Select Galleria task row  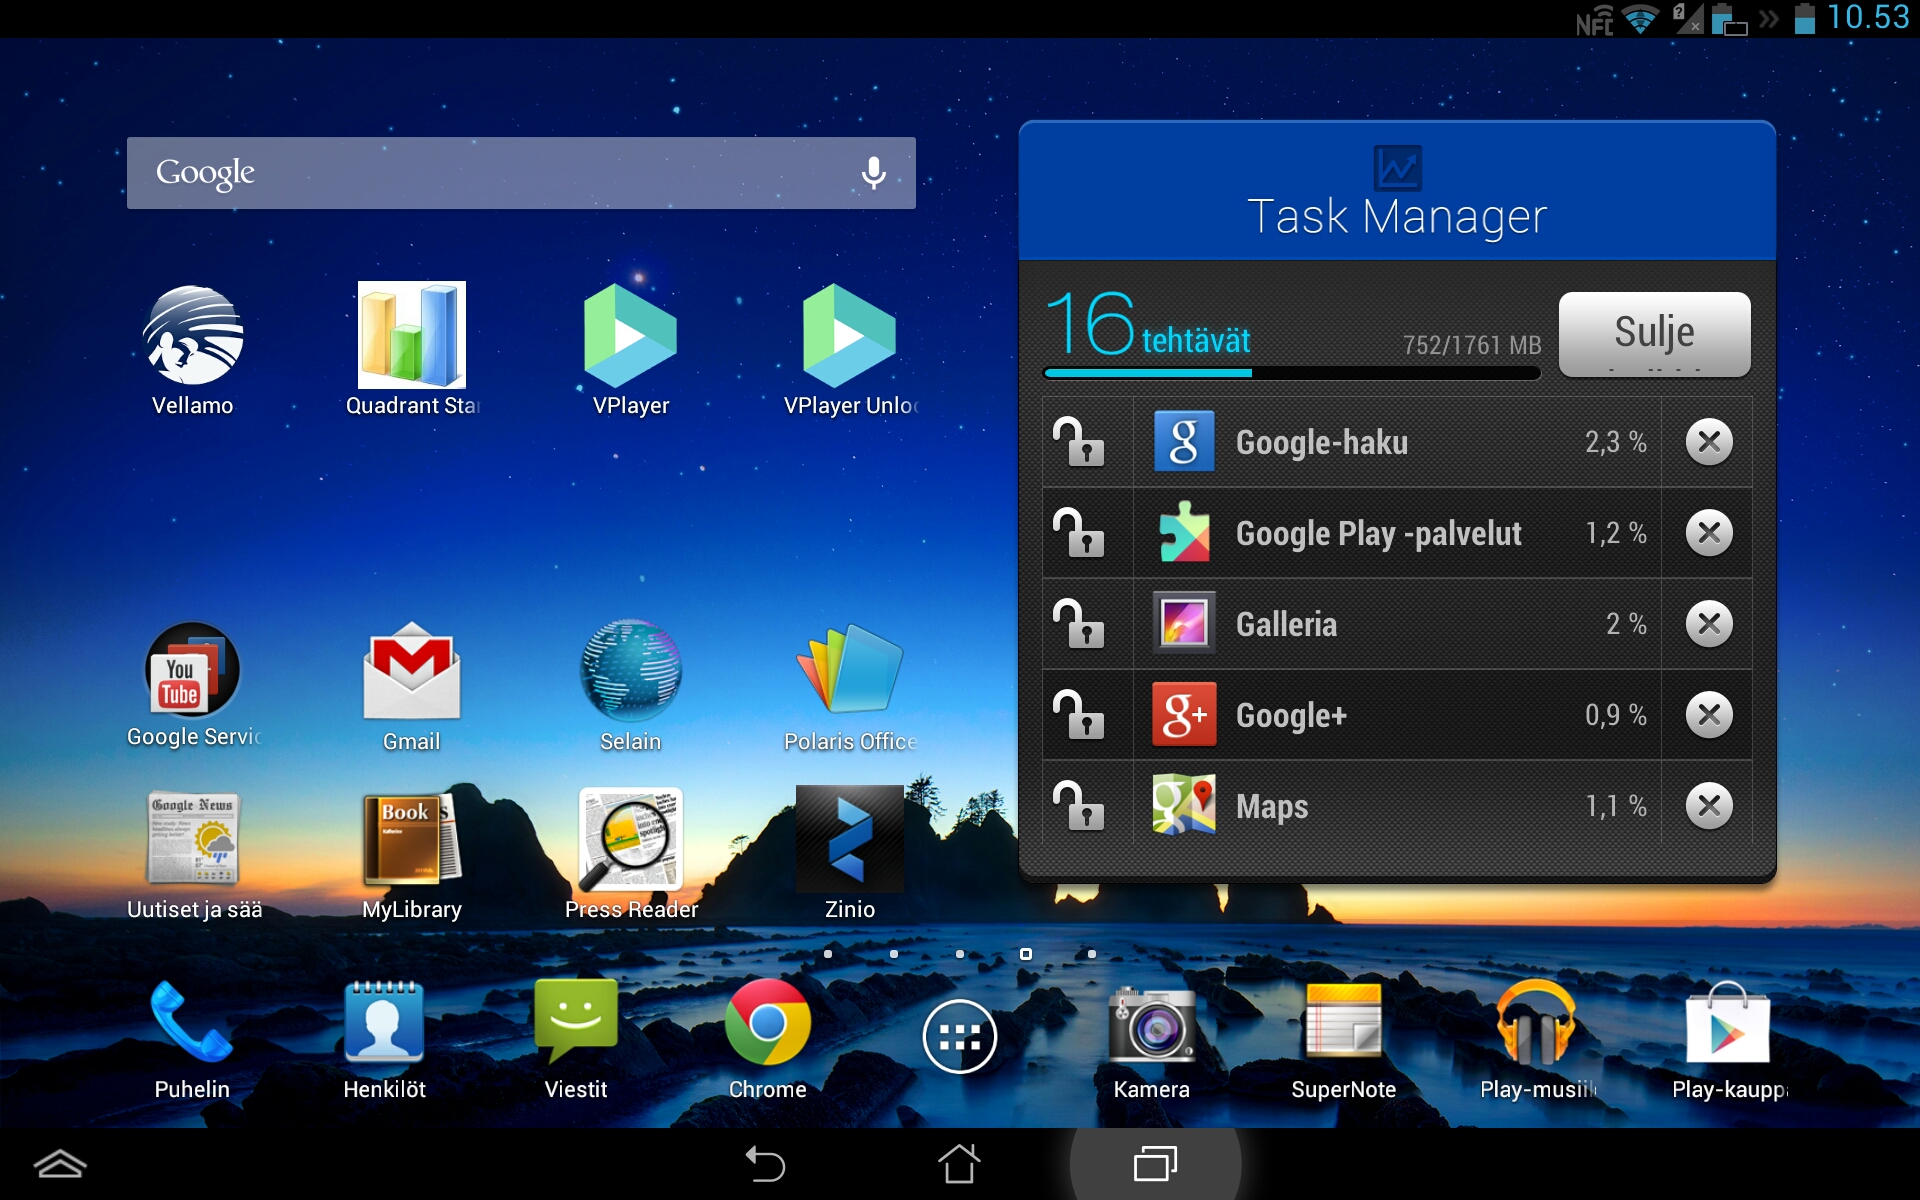(1397, 624)
